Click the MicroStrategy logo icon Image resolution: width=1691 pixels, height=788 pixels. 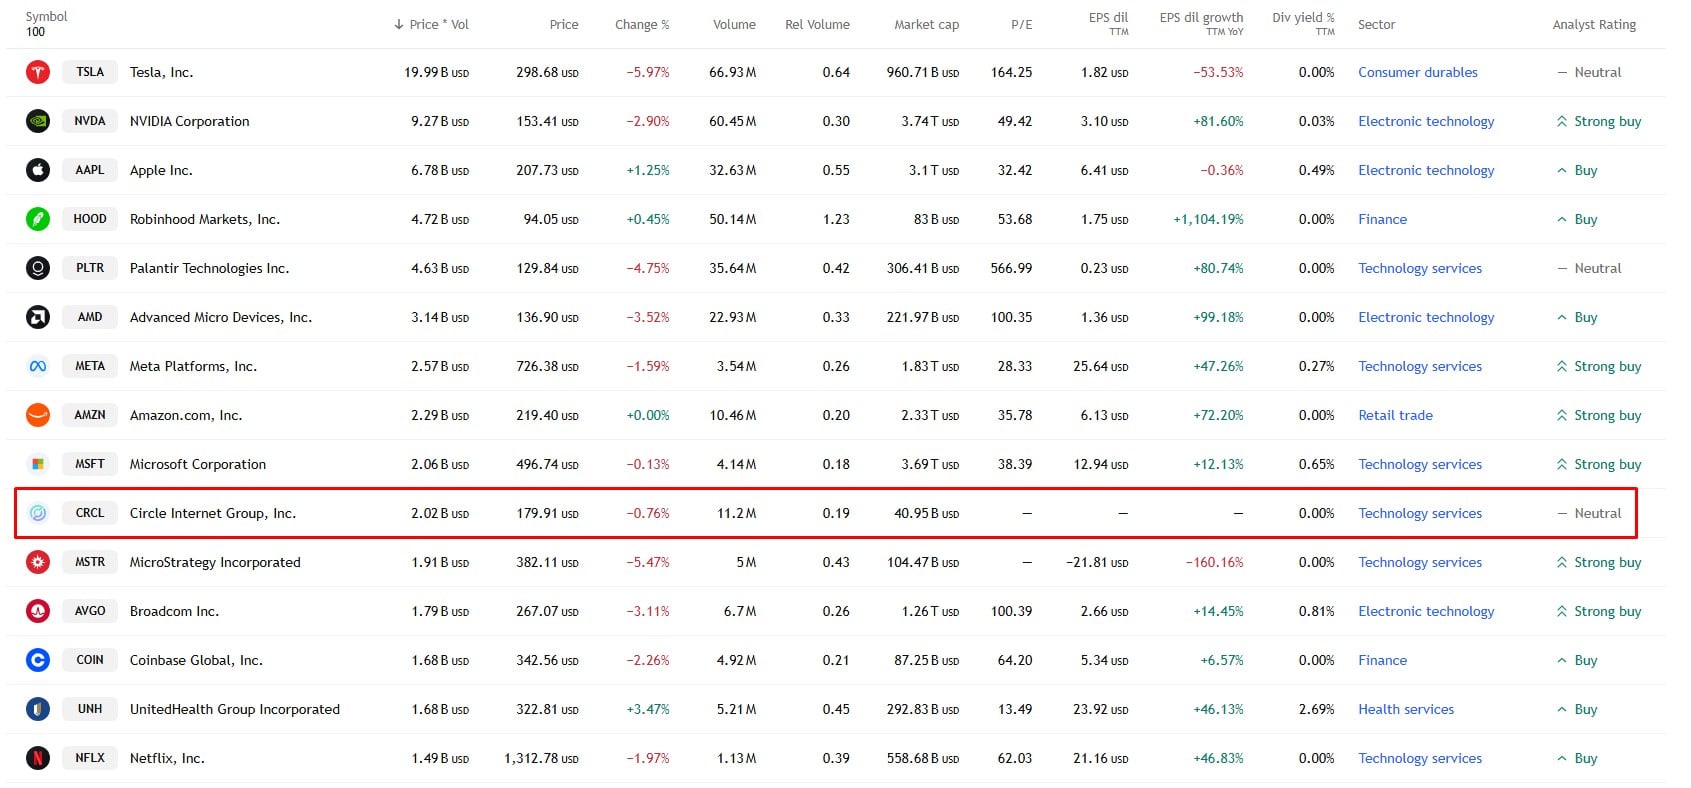[x=38, y=562]
